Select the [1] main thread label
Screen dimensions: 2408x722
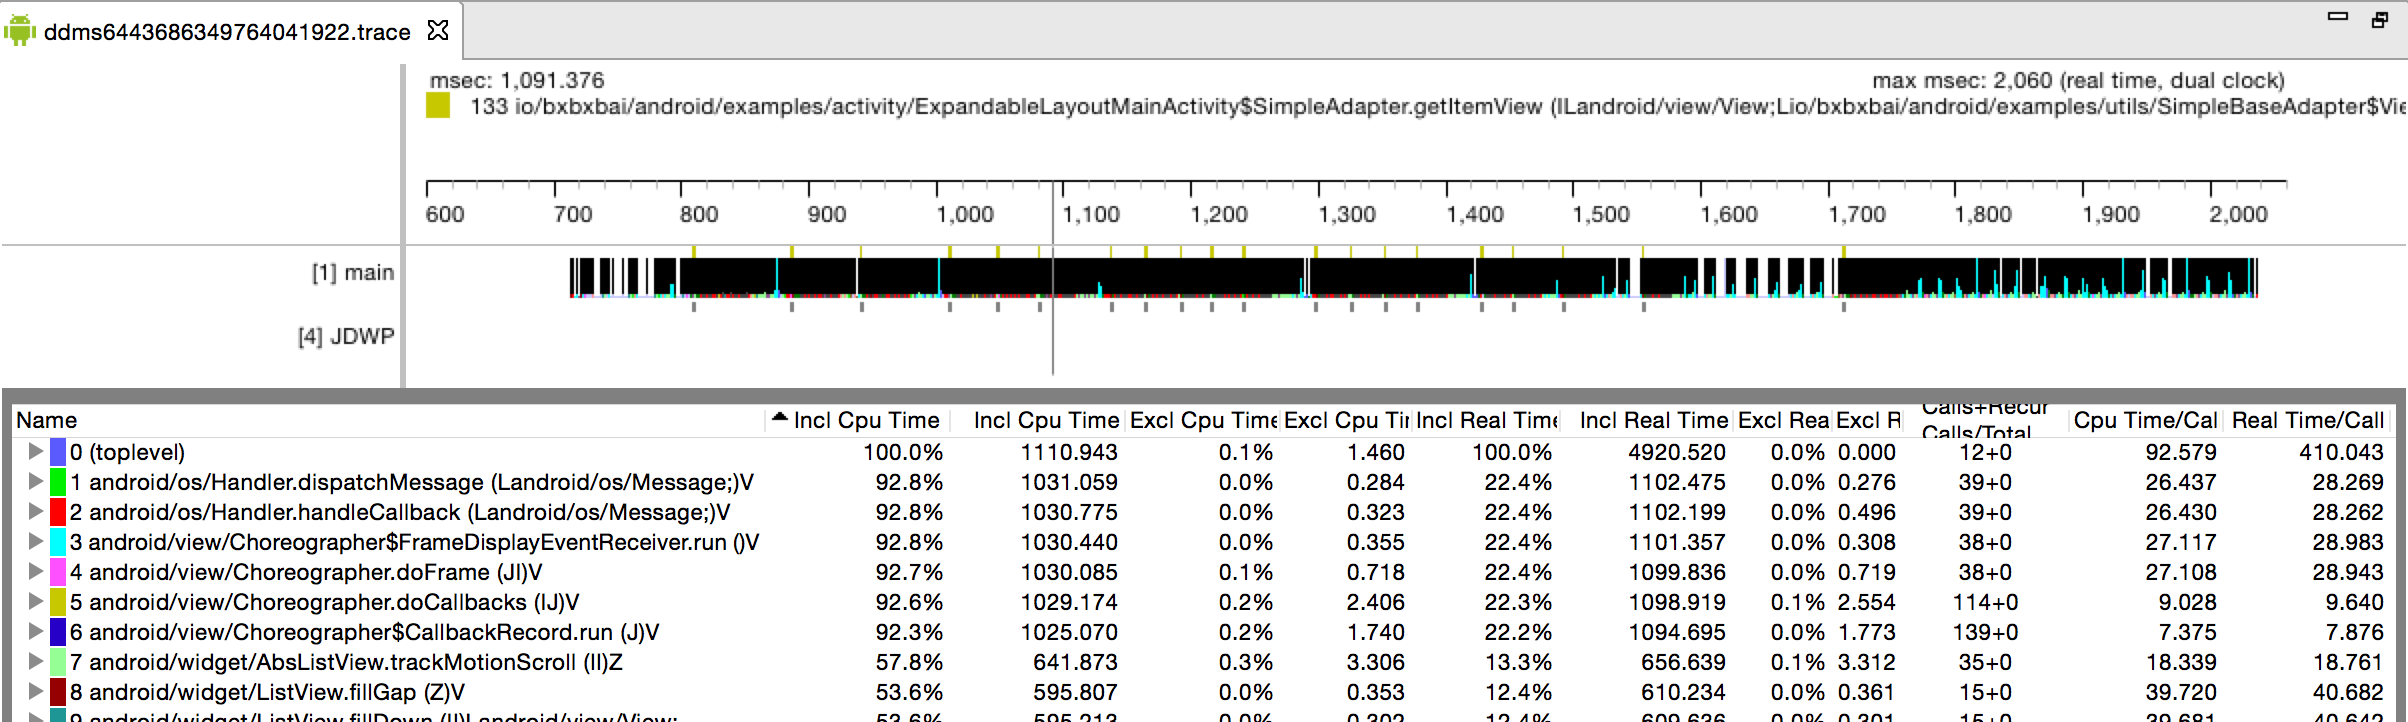353,273
